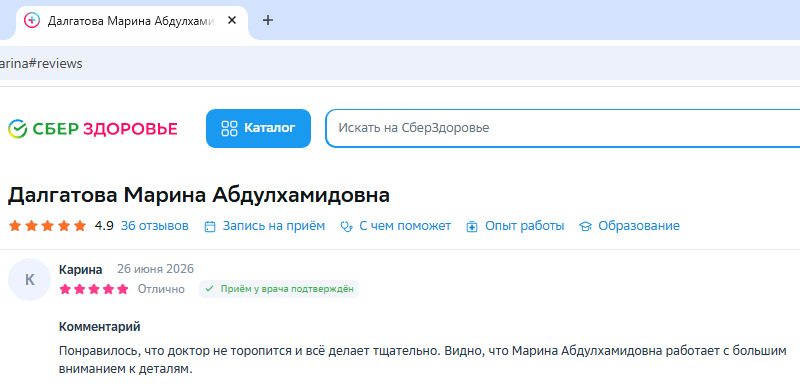Click reviewer name Карина

click(x=81, y=270)
